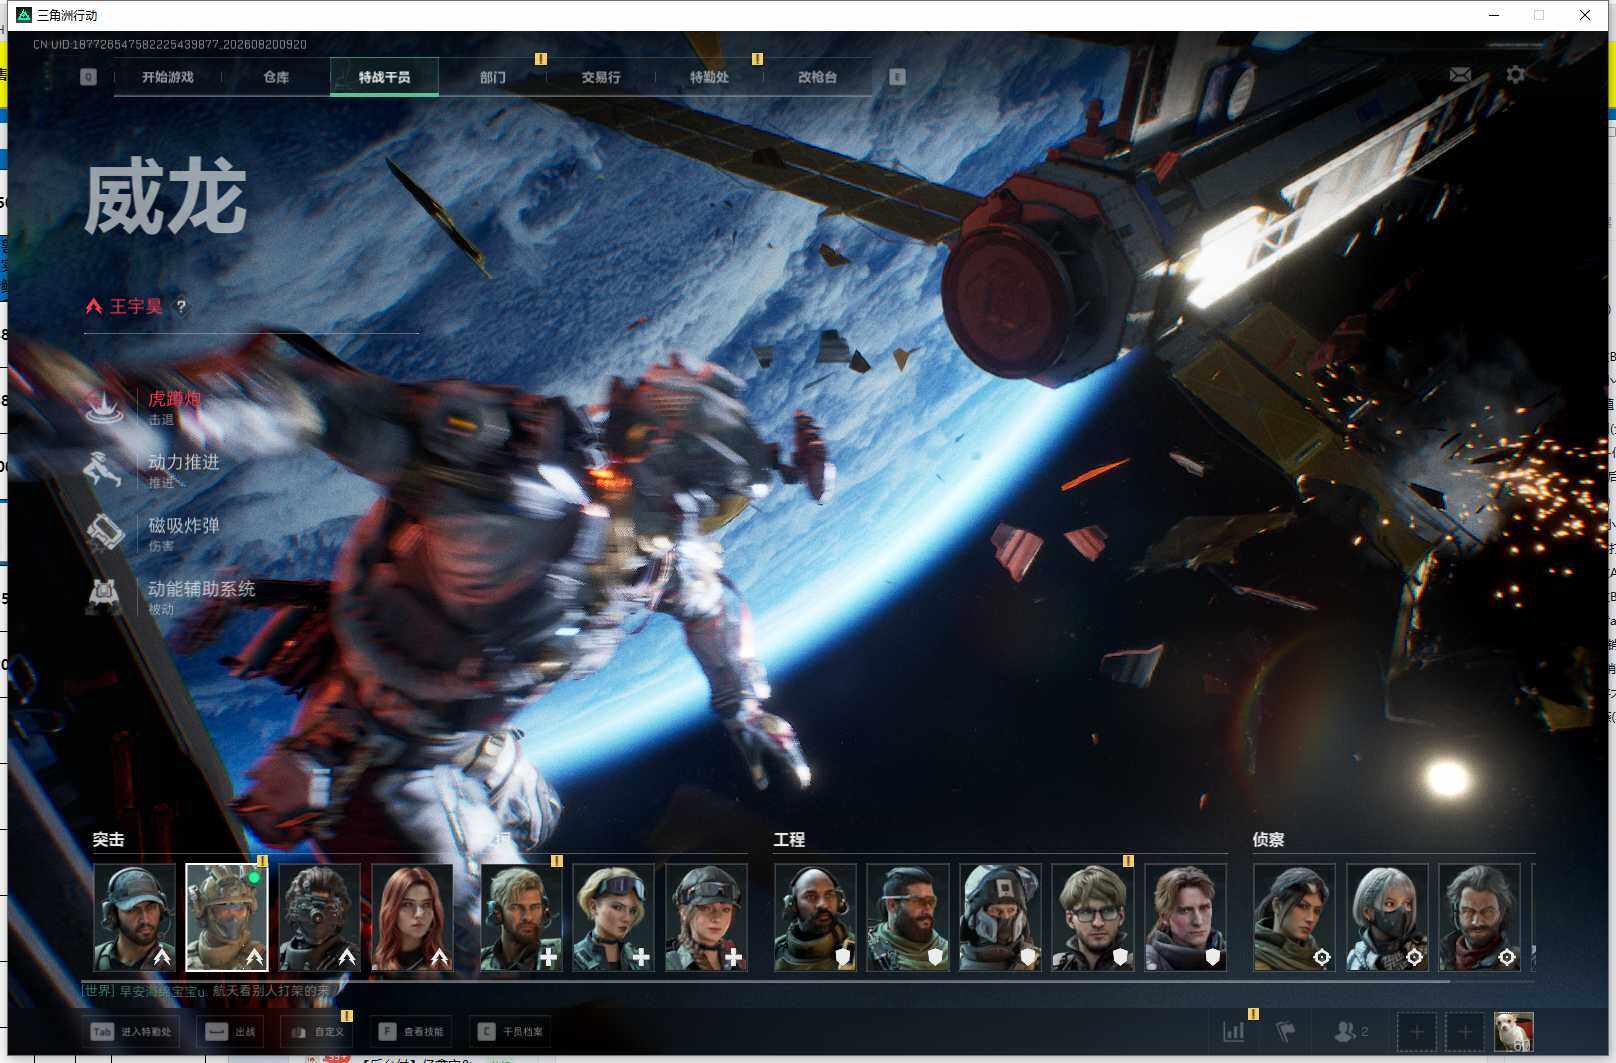Click the 查看技能 view skills button
The width and height of the screenshot is (1616, 1063).
tap(411, 1032)
